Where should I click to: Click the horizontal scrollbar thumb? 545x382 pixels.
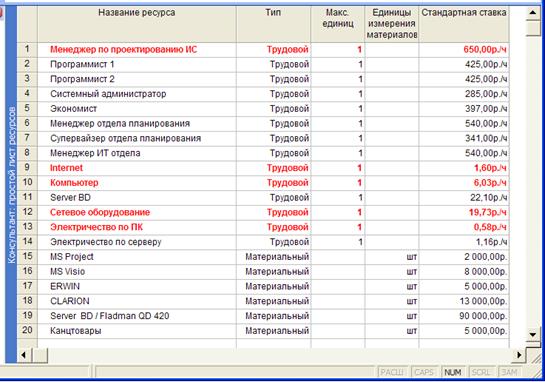point(40,355)
